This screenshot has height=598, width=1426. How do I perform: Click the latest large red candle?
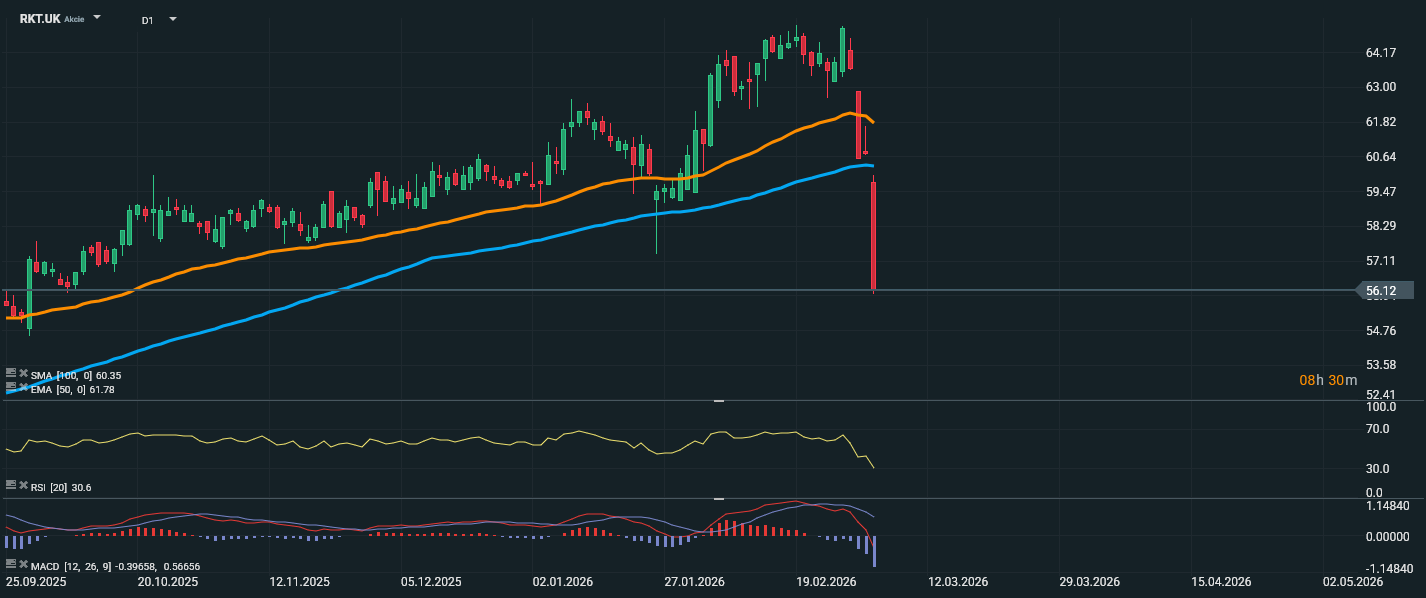coord(874,235)
